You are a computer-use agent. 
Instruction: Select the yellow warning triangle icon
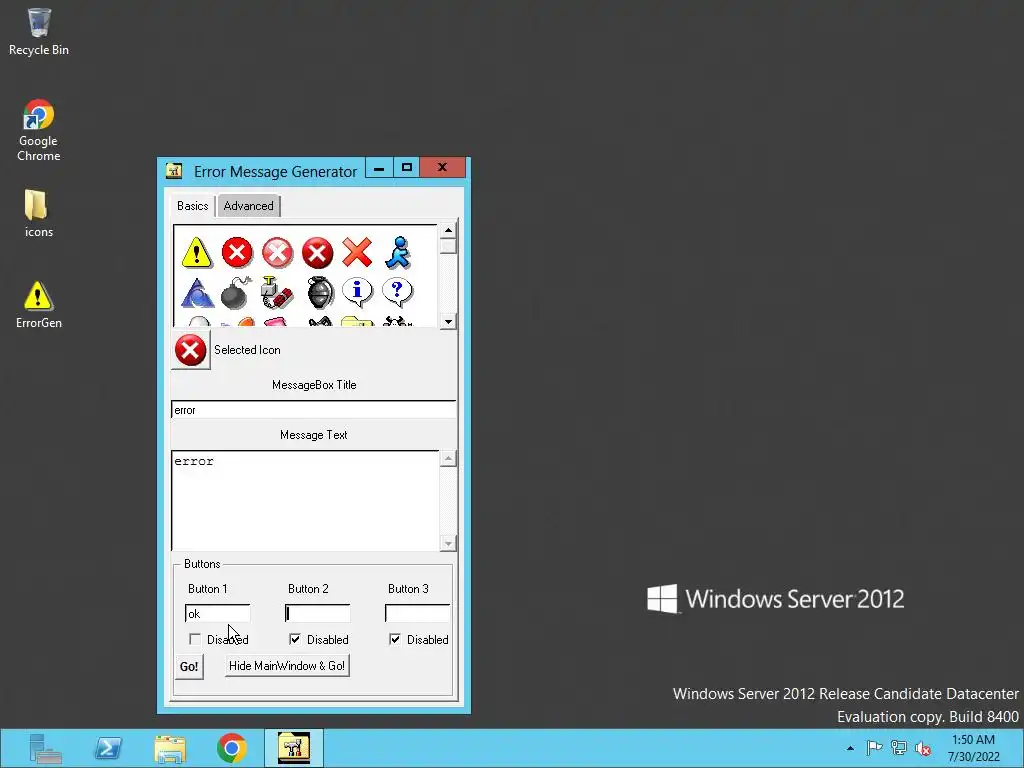[x=197, y=253]
